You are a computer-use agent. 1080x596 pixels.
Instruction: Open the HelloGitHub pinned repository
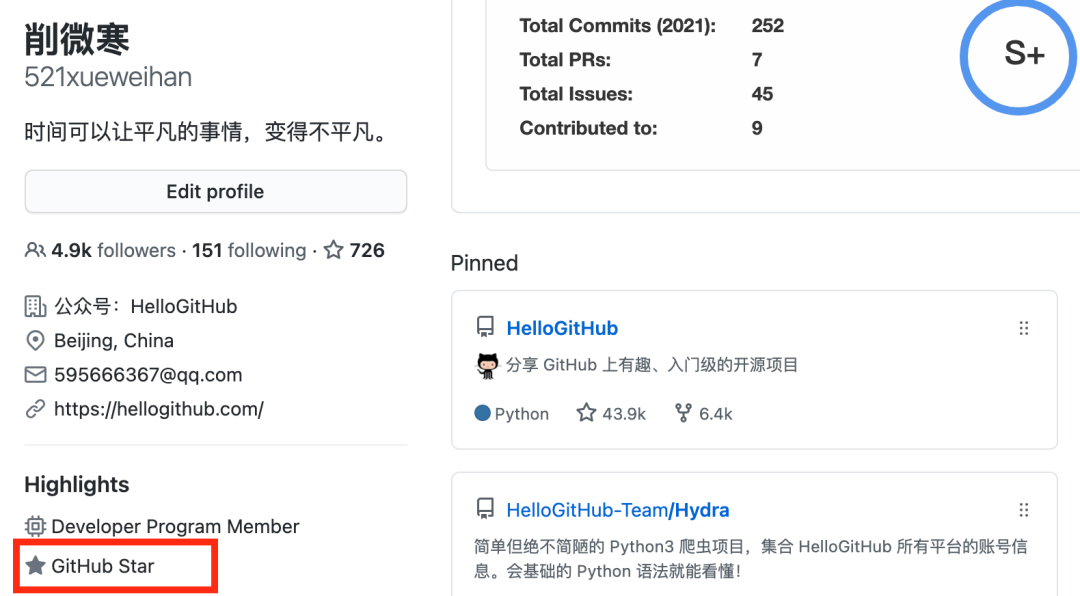pos(562,328)
